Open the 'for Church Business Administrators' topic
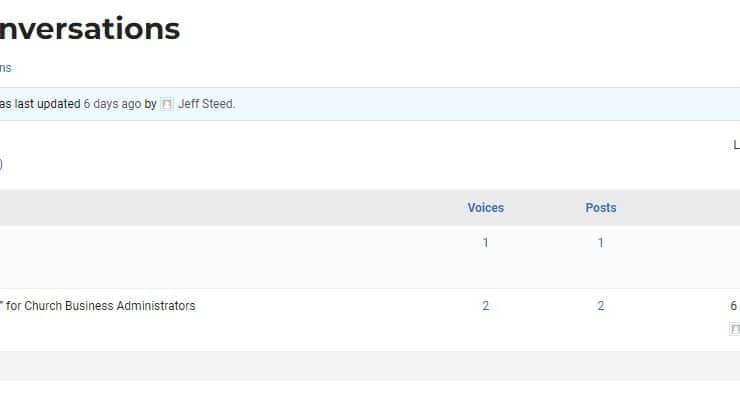The width and height of the screenshot is (740, 399). tap(98, 306)
